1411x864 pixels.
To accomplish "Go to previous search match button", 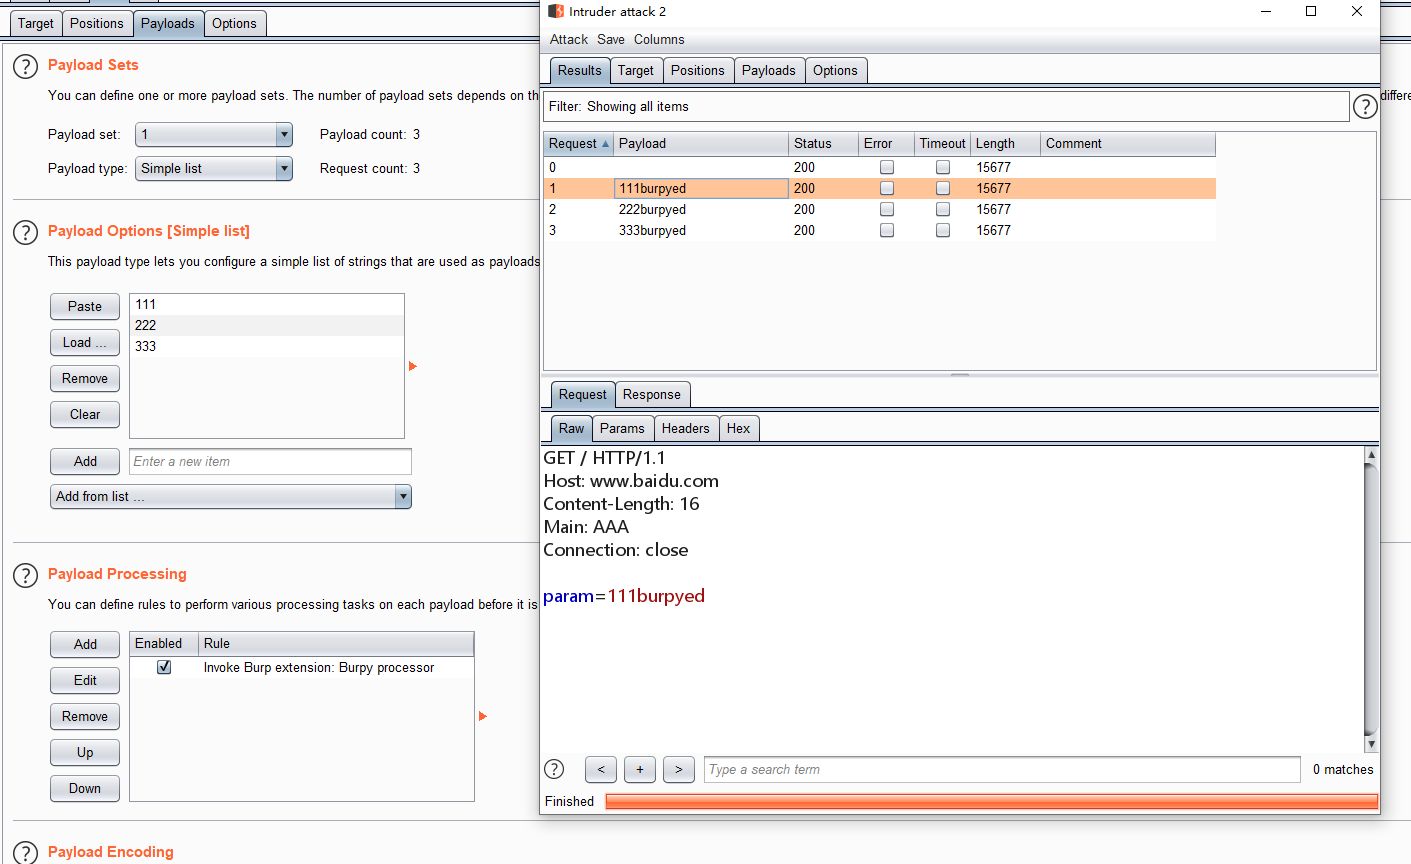I will [x=600, y=769].
